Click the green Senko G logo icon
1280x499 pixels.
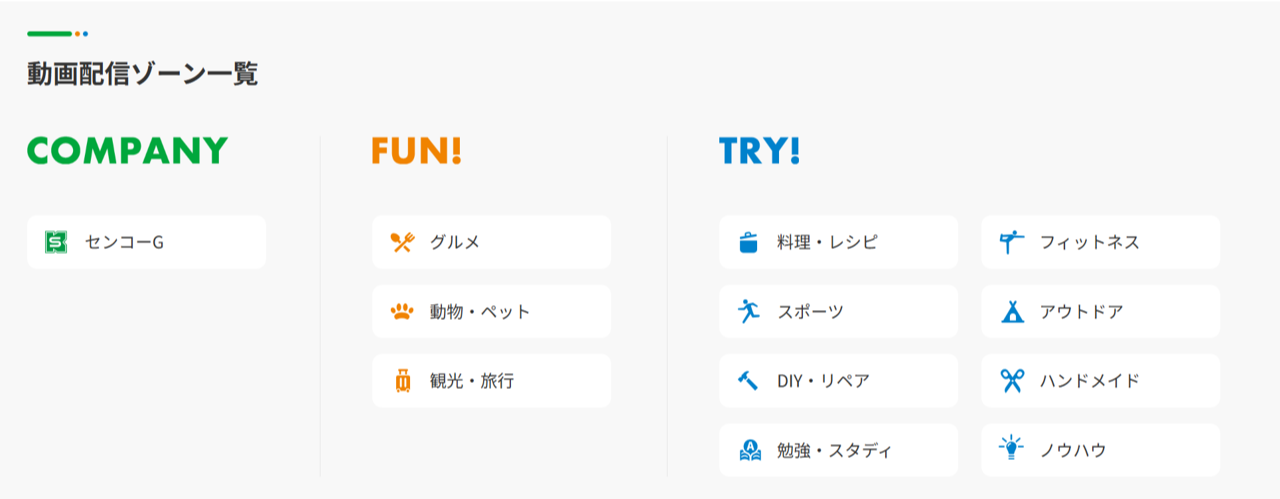[x=56, y=242]
